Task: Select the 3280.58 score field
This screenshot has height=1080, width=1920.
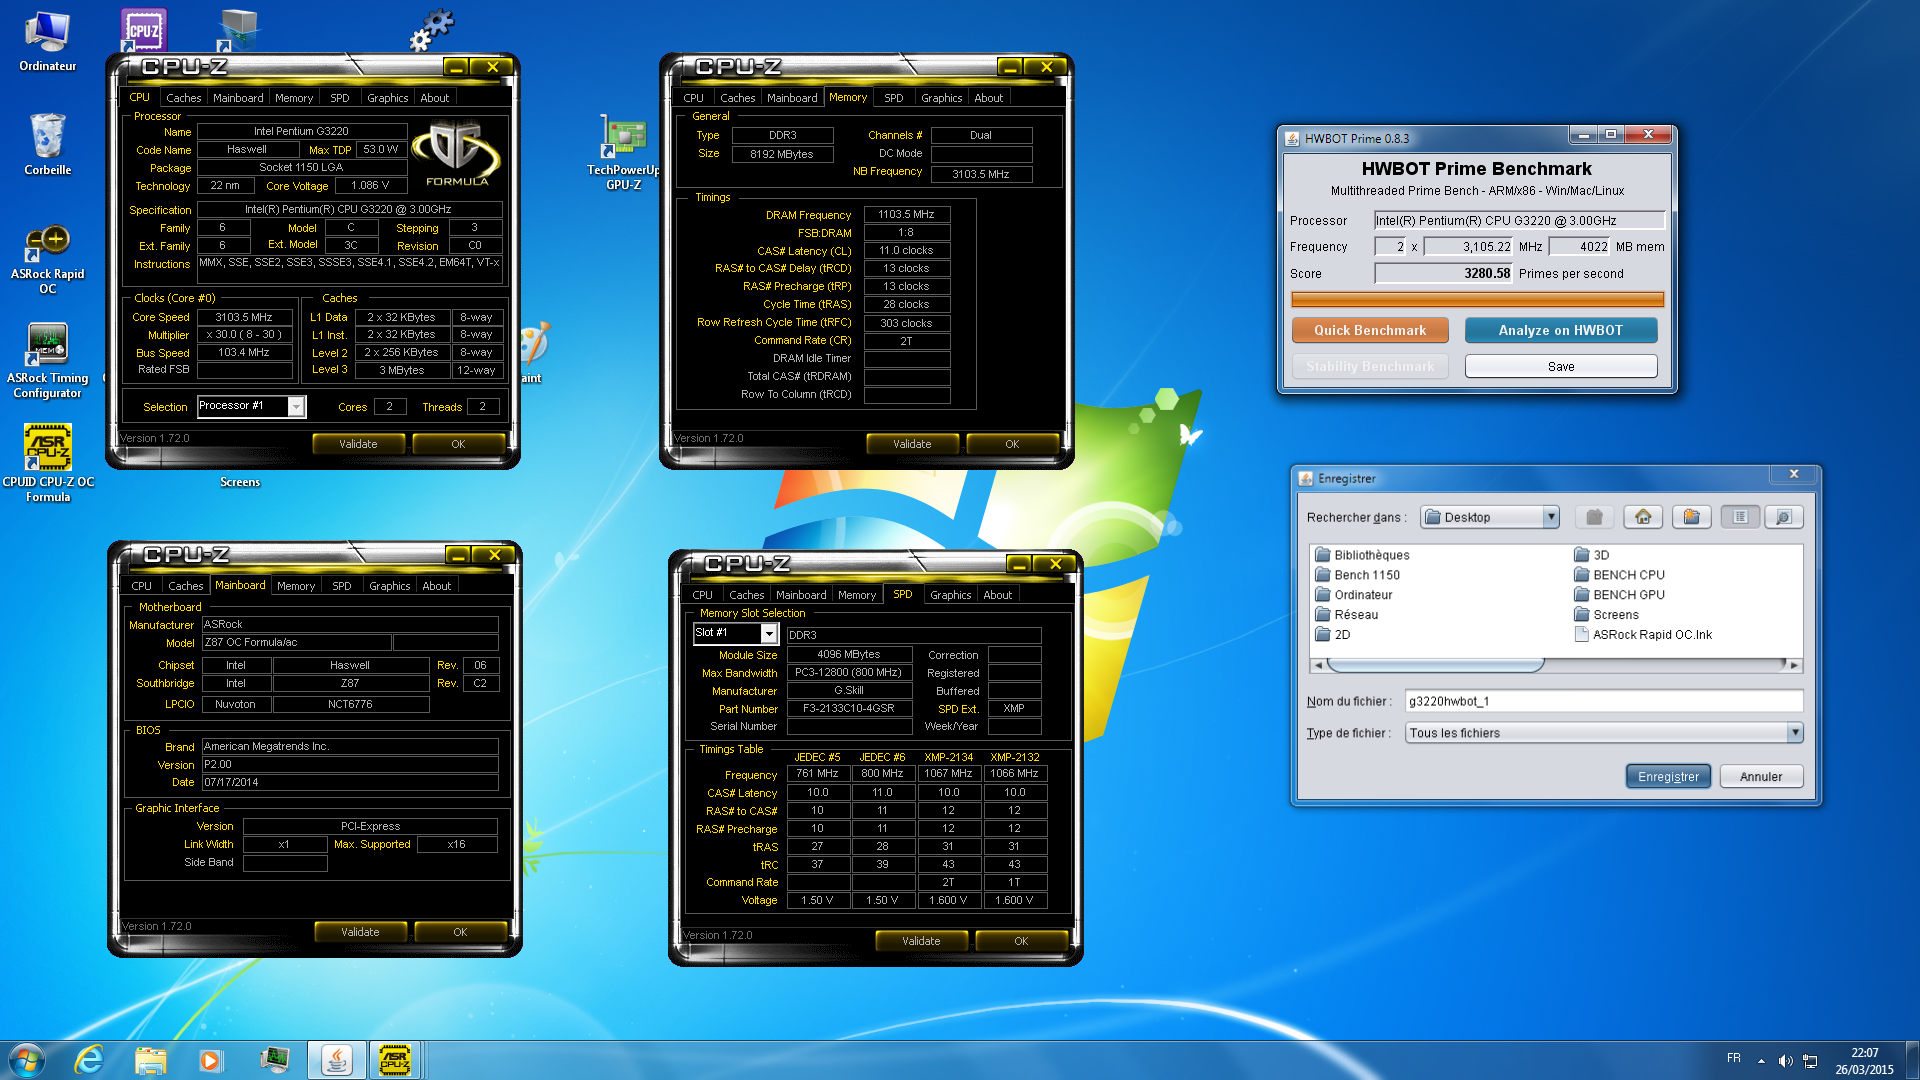Action: click(1443, 273)
